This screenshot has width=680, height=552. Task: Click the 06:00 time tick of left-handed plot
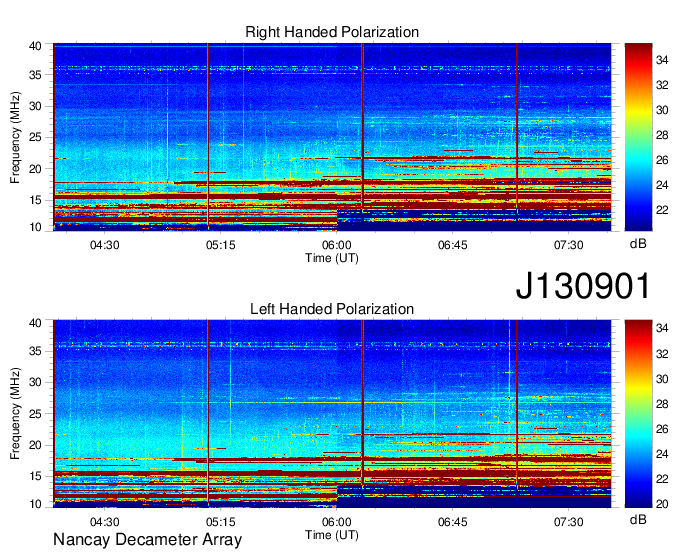point(337,522)
